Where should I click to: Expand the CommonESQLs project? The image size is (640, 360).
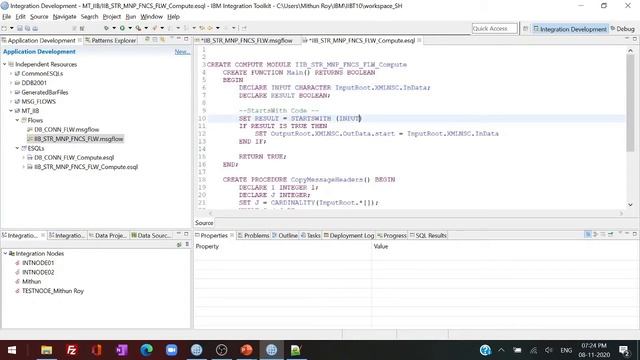coord(11,74)
